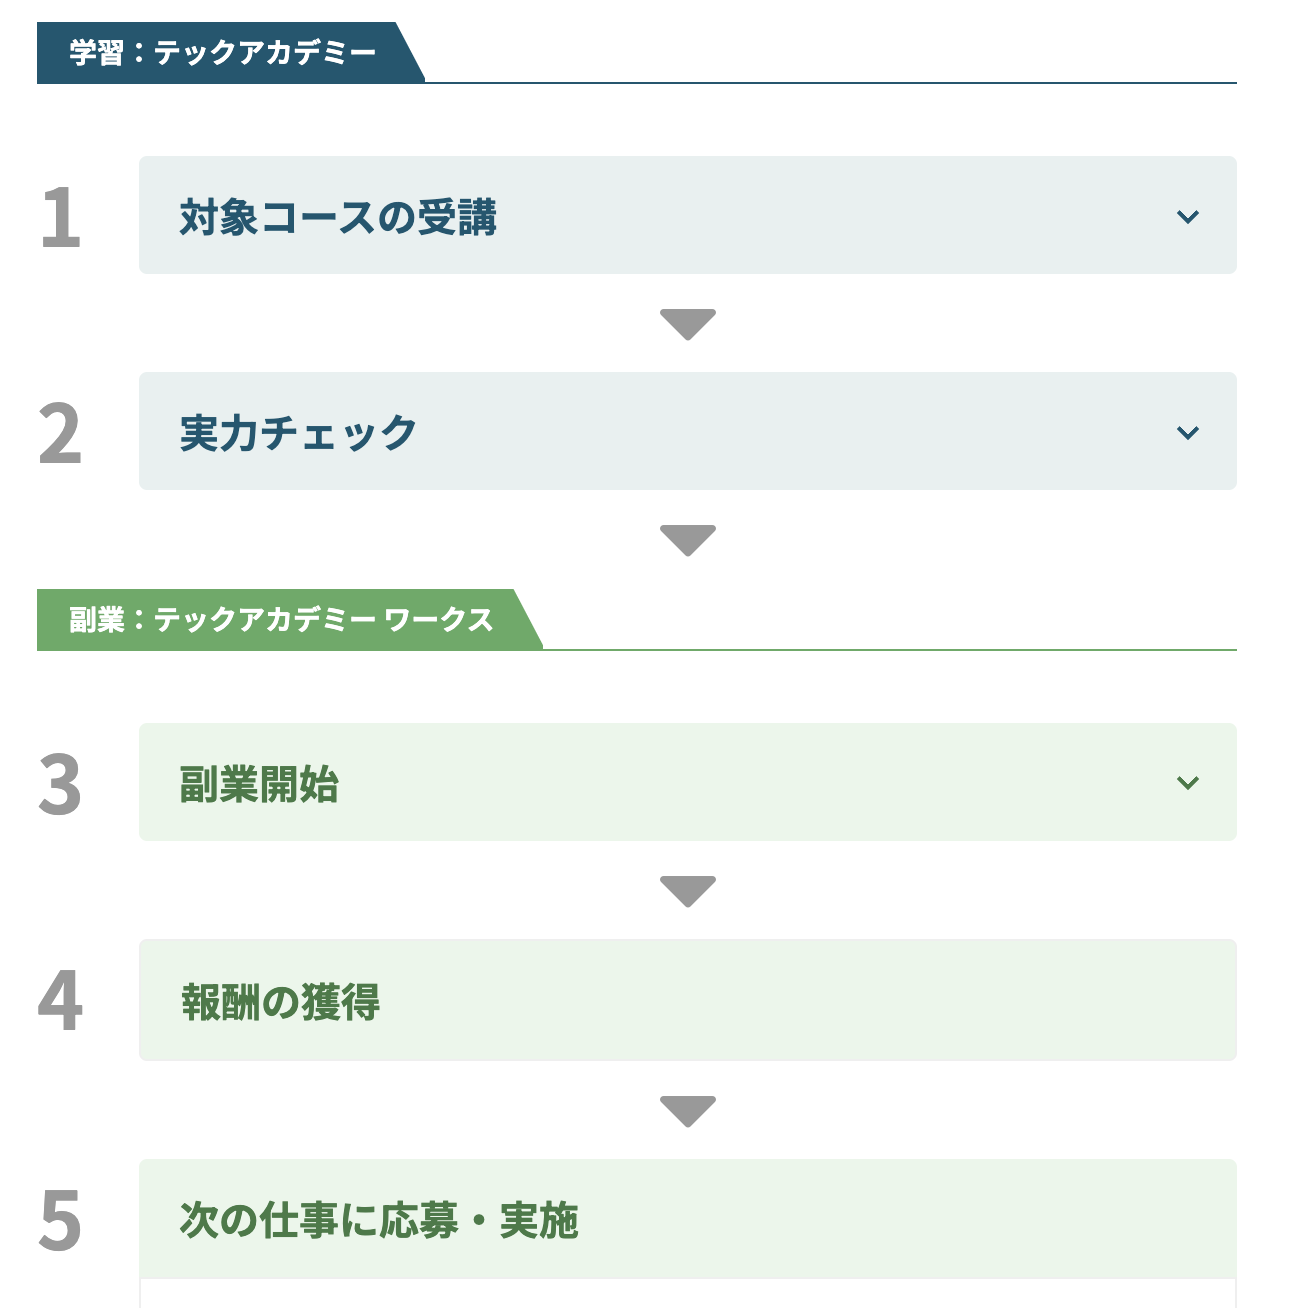
Task: Click the white panel under 次の仕事に応募・実施
Action: 687,1294
